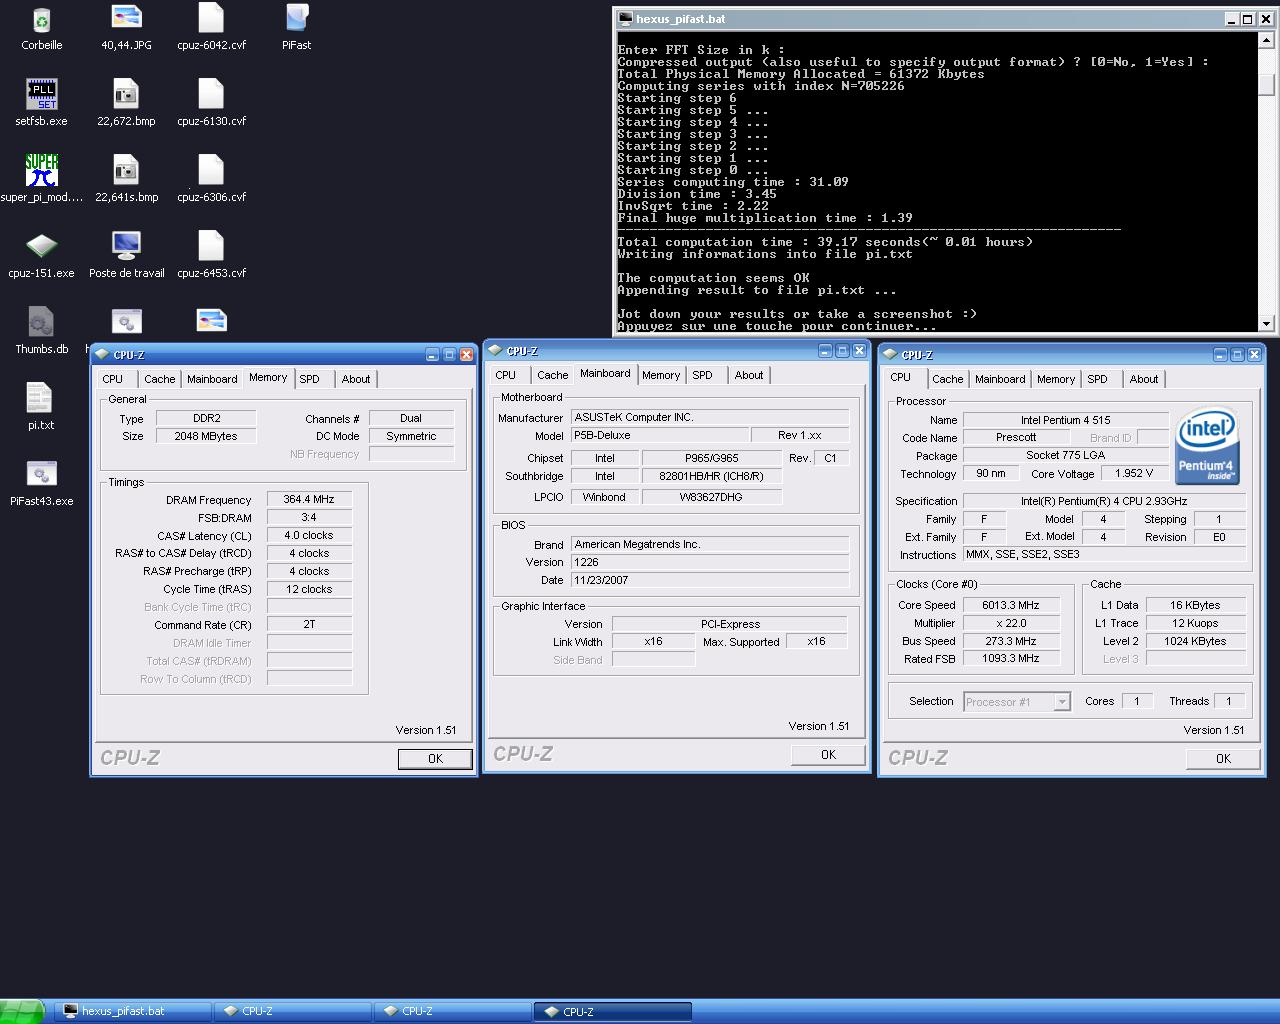Click the Core Speed 6013.3 MHz value
Image resolution: width=1280 pixels, height=1024 pixels.
[x=1011, y=605]
